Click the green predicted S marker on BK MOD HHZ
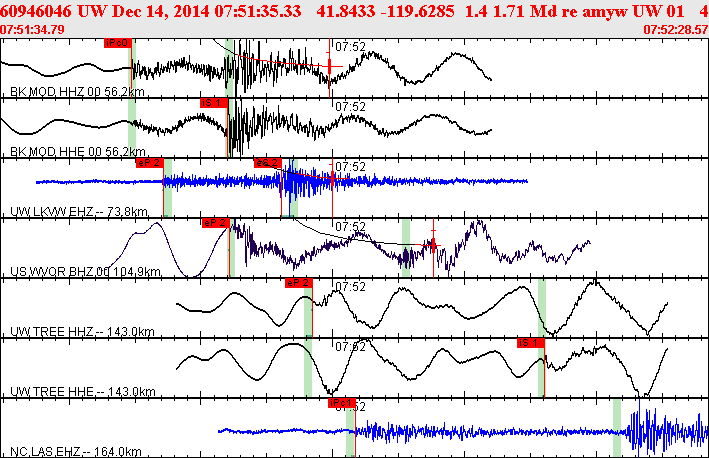The width and height of the screenshot is (709, 458). pyautogui.click(x=229, y=68)
